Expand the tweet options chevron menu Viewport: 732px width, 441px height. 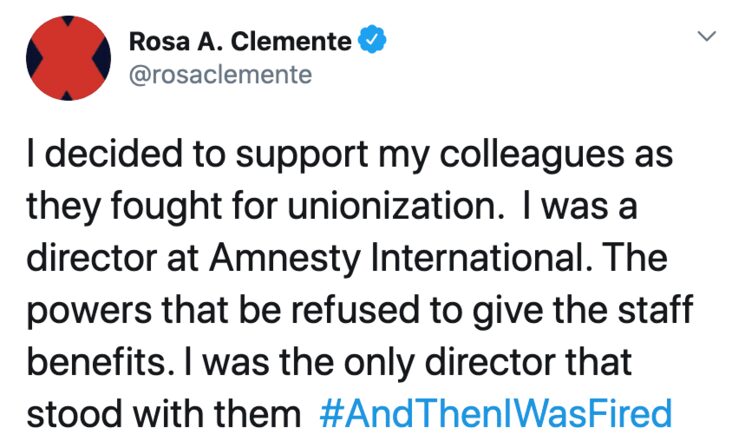(x=706, y=36)
